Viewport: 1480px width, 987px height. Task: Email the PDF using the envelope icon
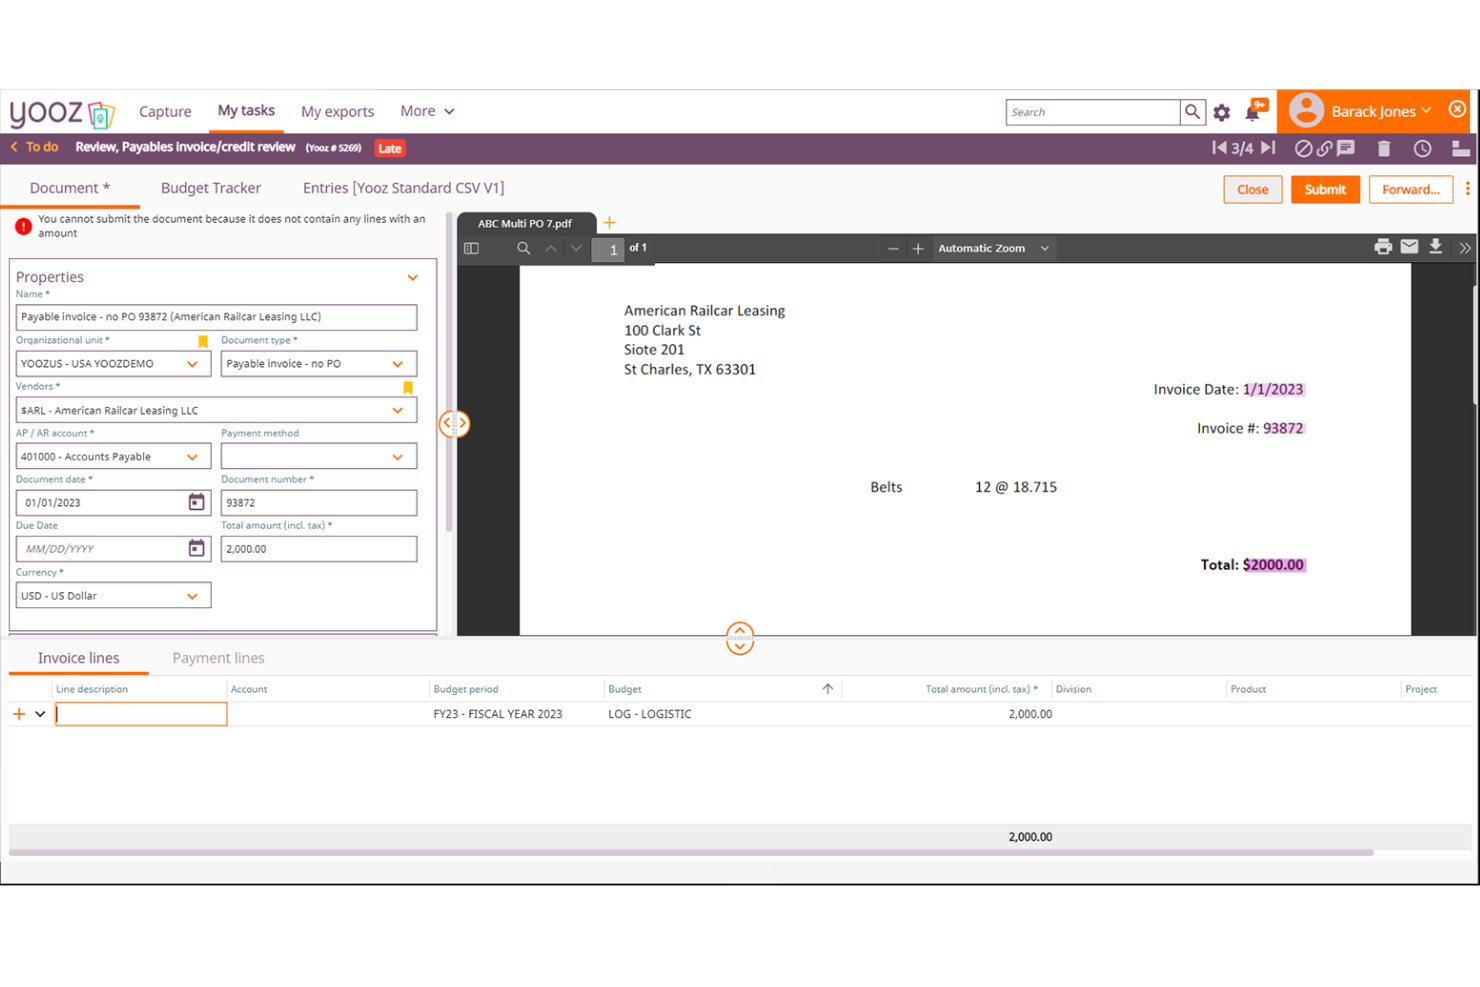[x=1410, y=247]
